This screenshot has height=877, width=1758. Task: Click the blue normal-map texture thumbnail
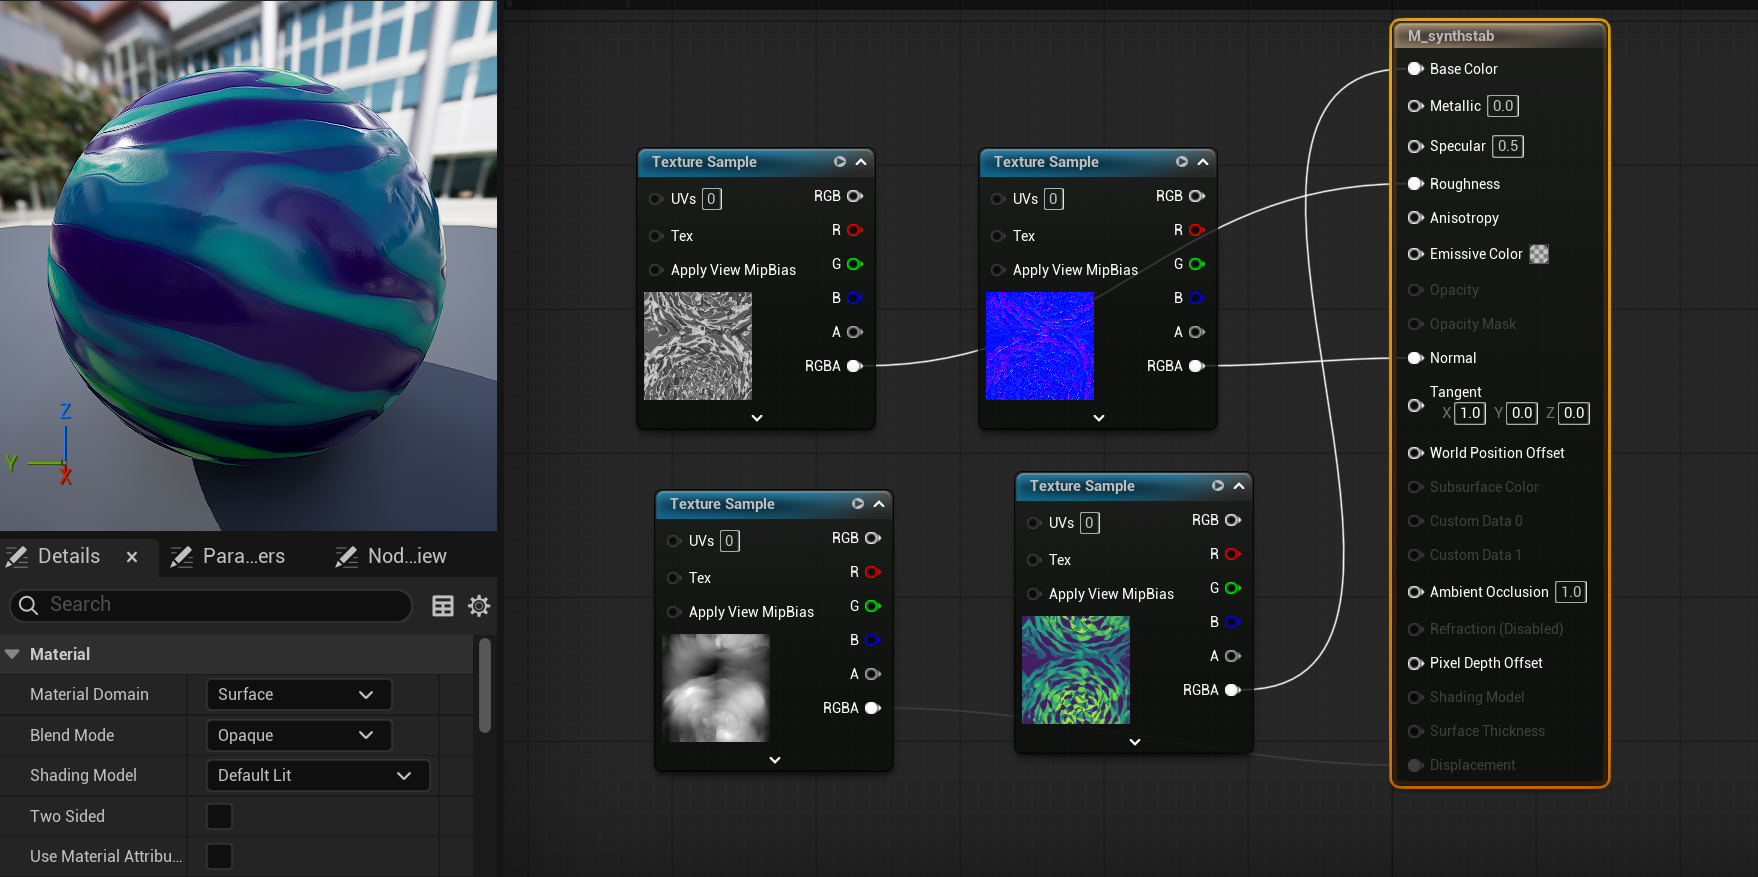(x=1040, y=346)
